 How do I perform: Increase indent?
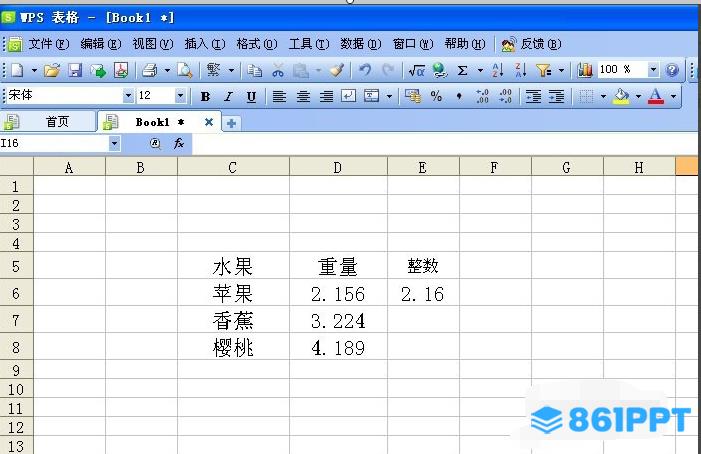[x=557, y=96]
